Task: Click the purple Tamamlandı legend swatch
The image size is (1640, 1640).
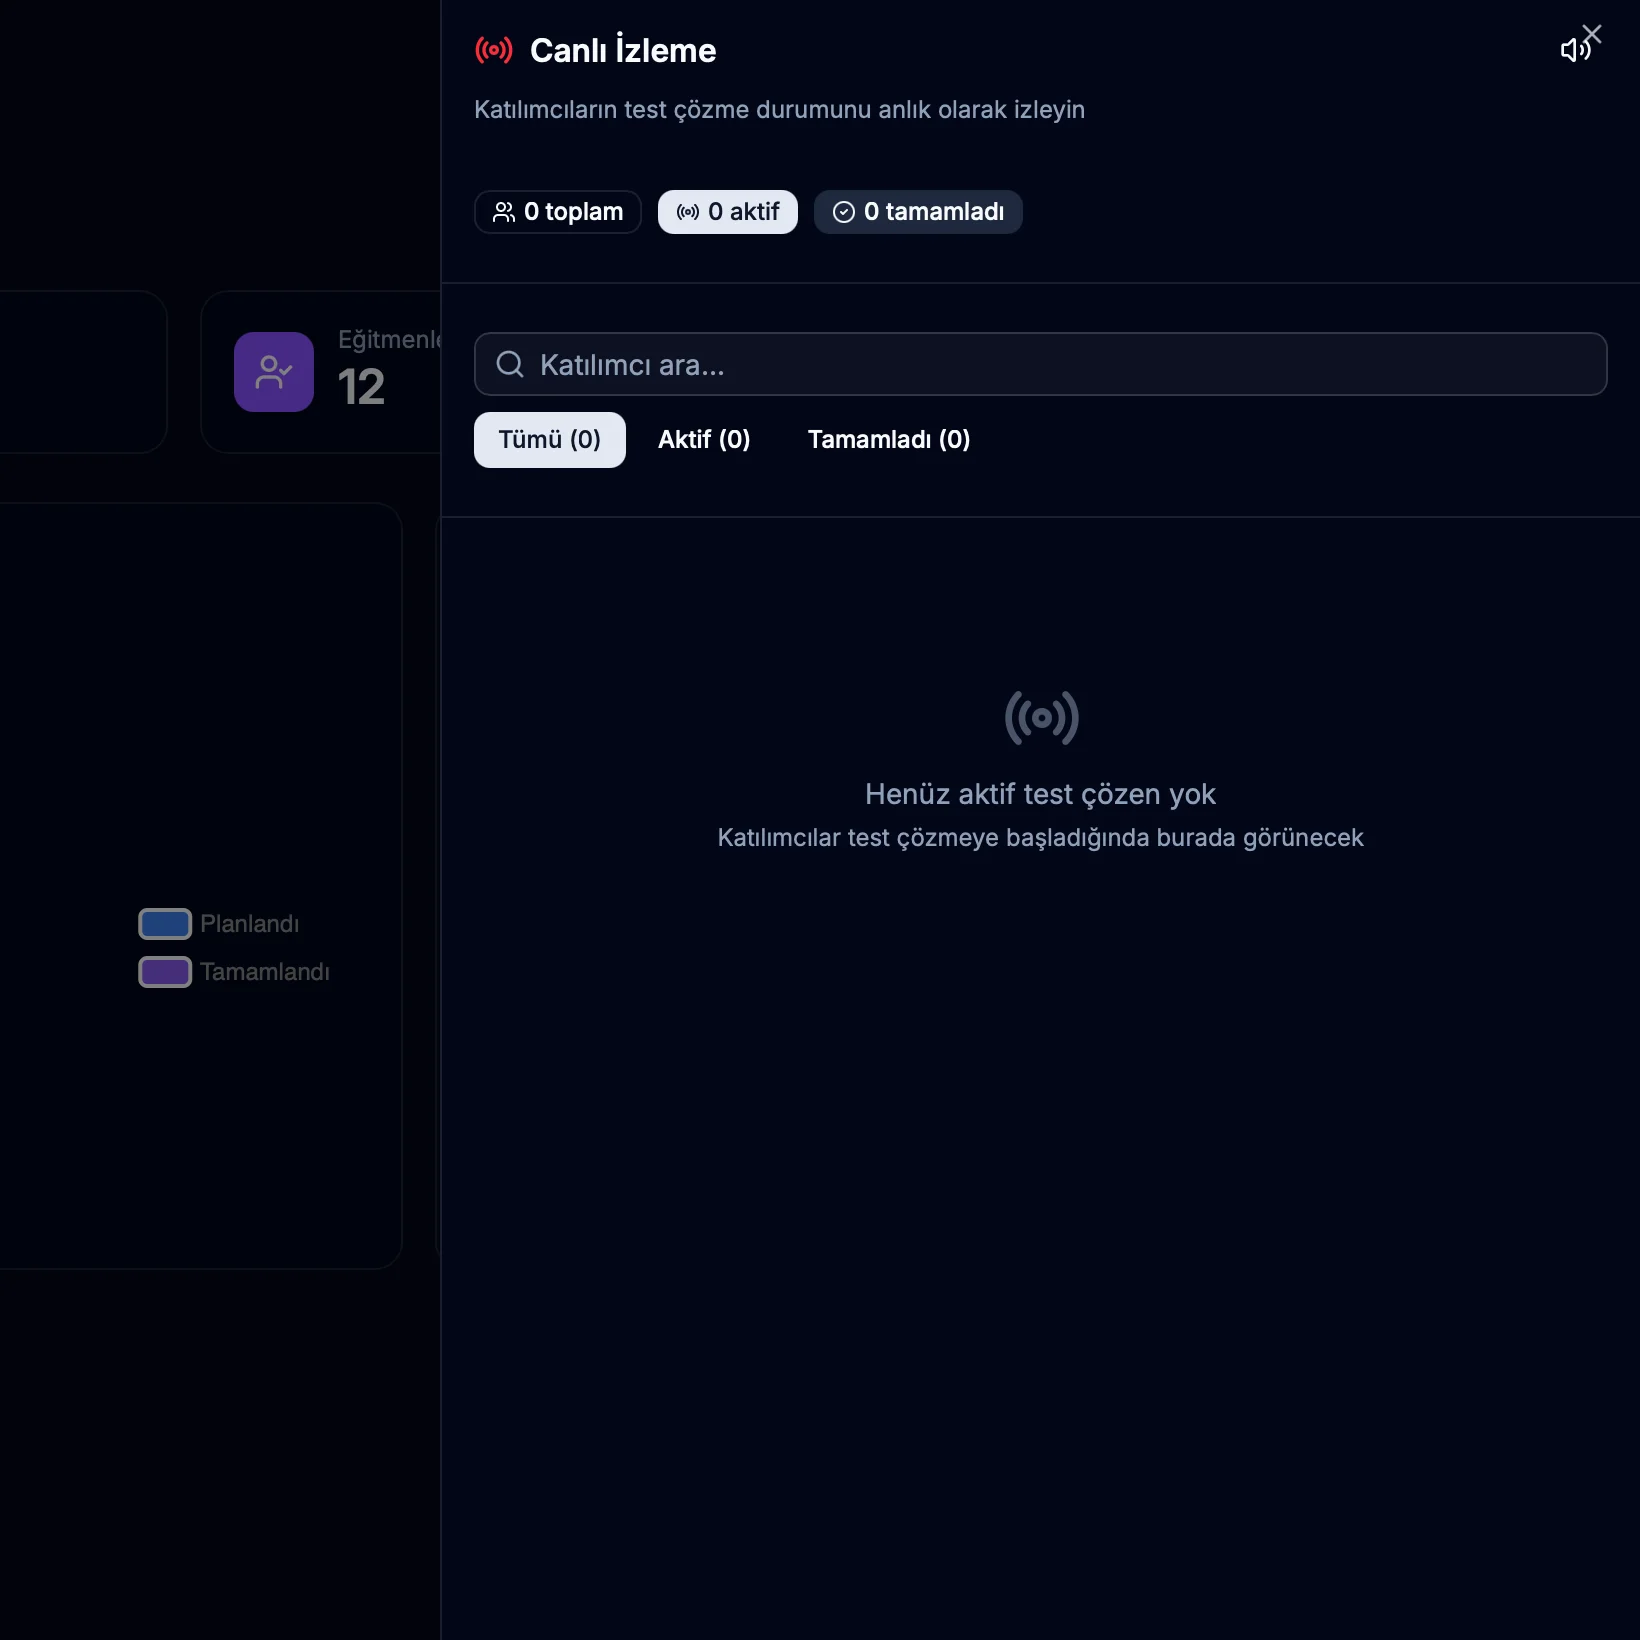Action: point(165,972)
